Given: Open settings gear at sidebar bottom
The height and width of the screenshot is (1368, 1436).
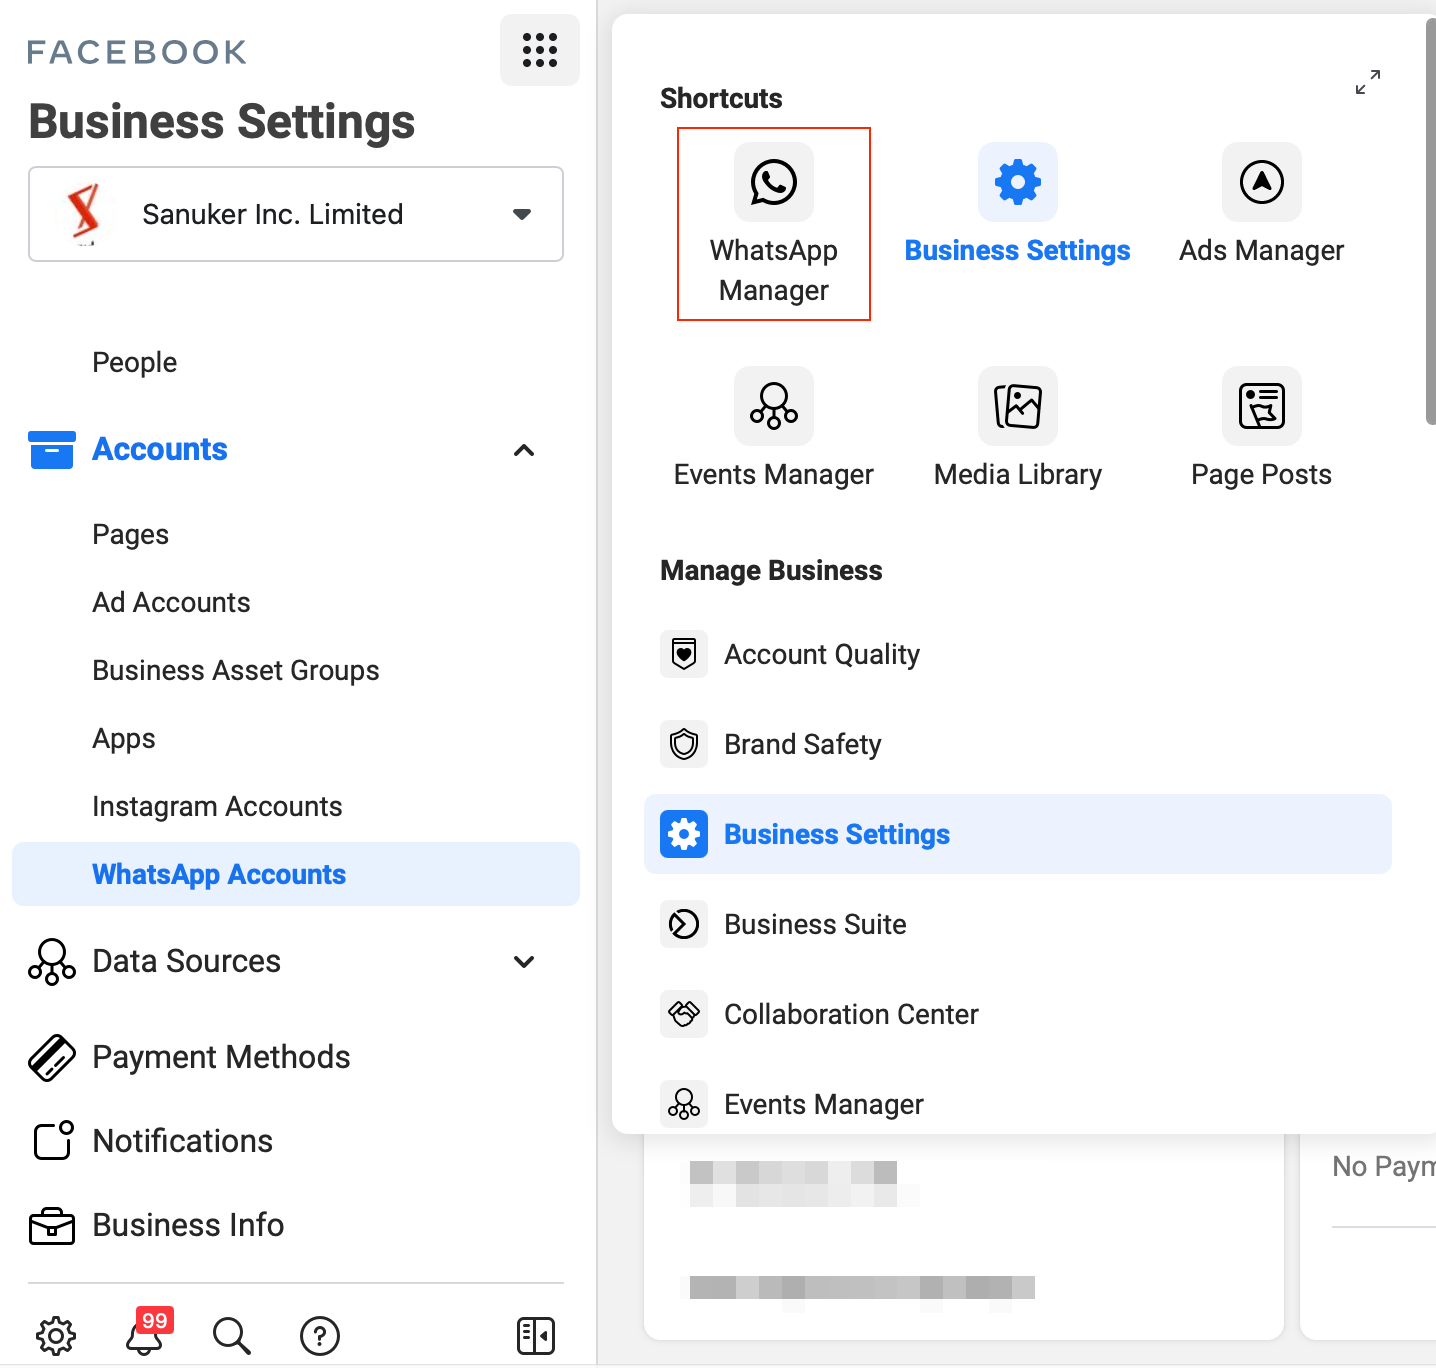Looking at the screenshot, I should 56,1336.
